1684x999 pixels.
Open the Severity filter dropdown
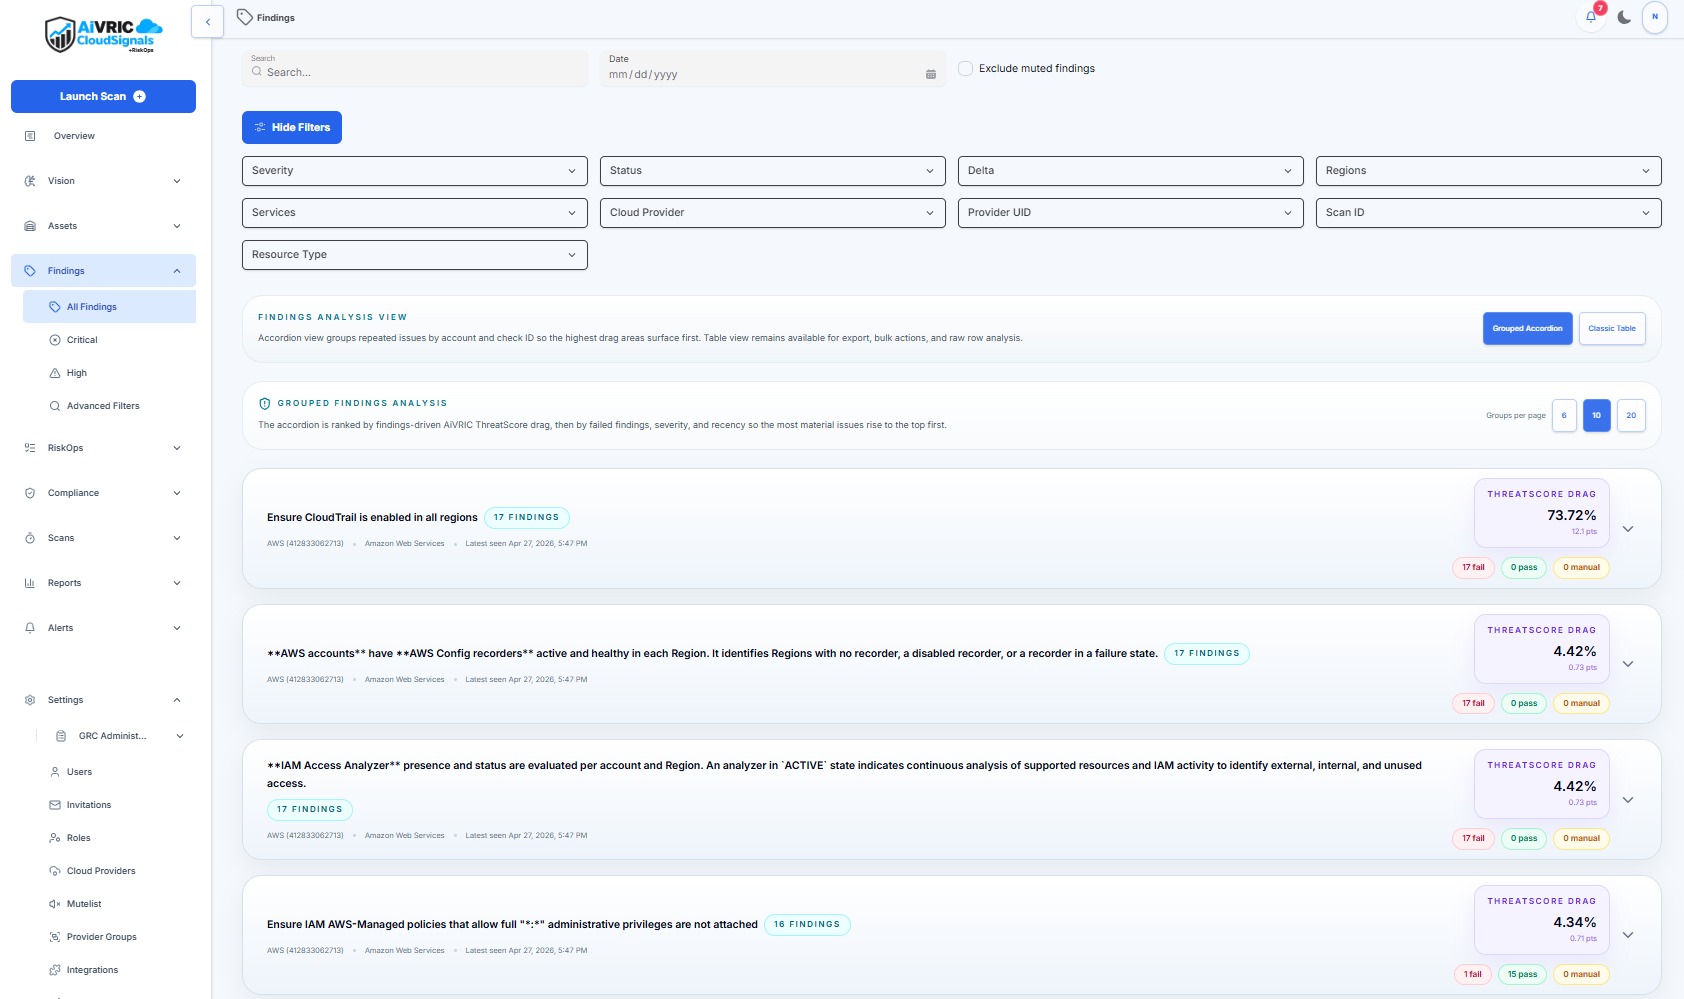pos(414,170)
